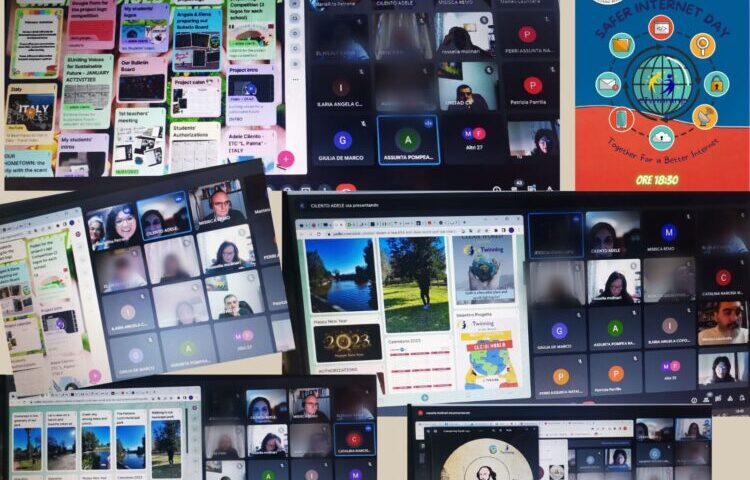Select the highlighted ASSUNTA POMPEA tile in top photo

click(x=408, y=140)
